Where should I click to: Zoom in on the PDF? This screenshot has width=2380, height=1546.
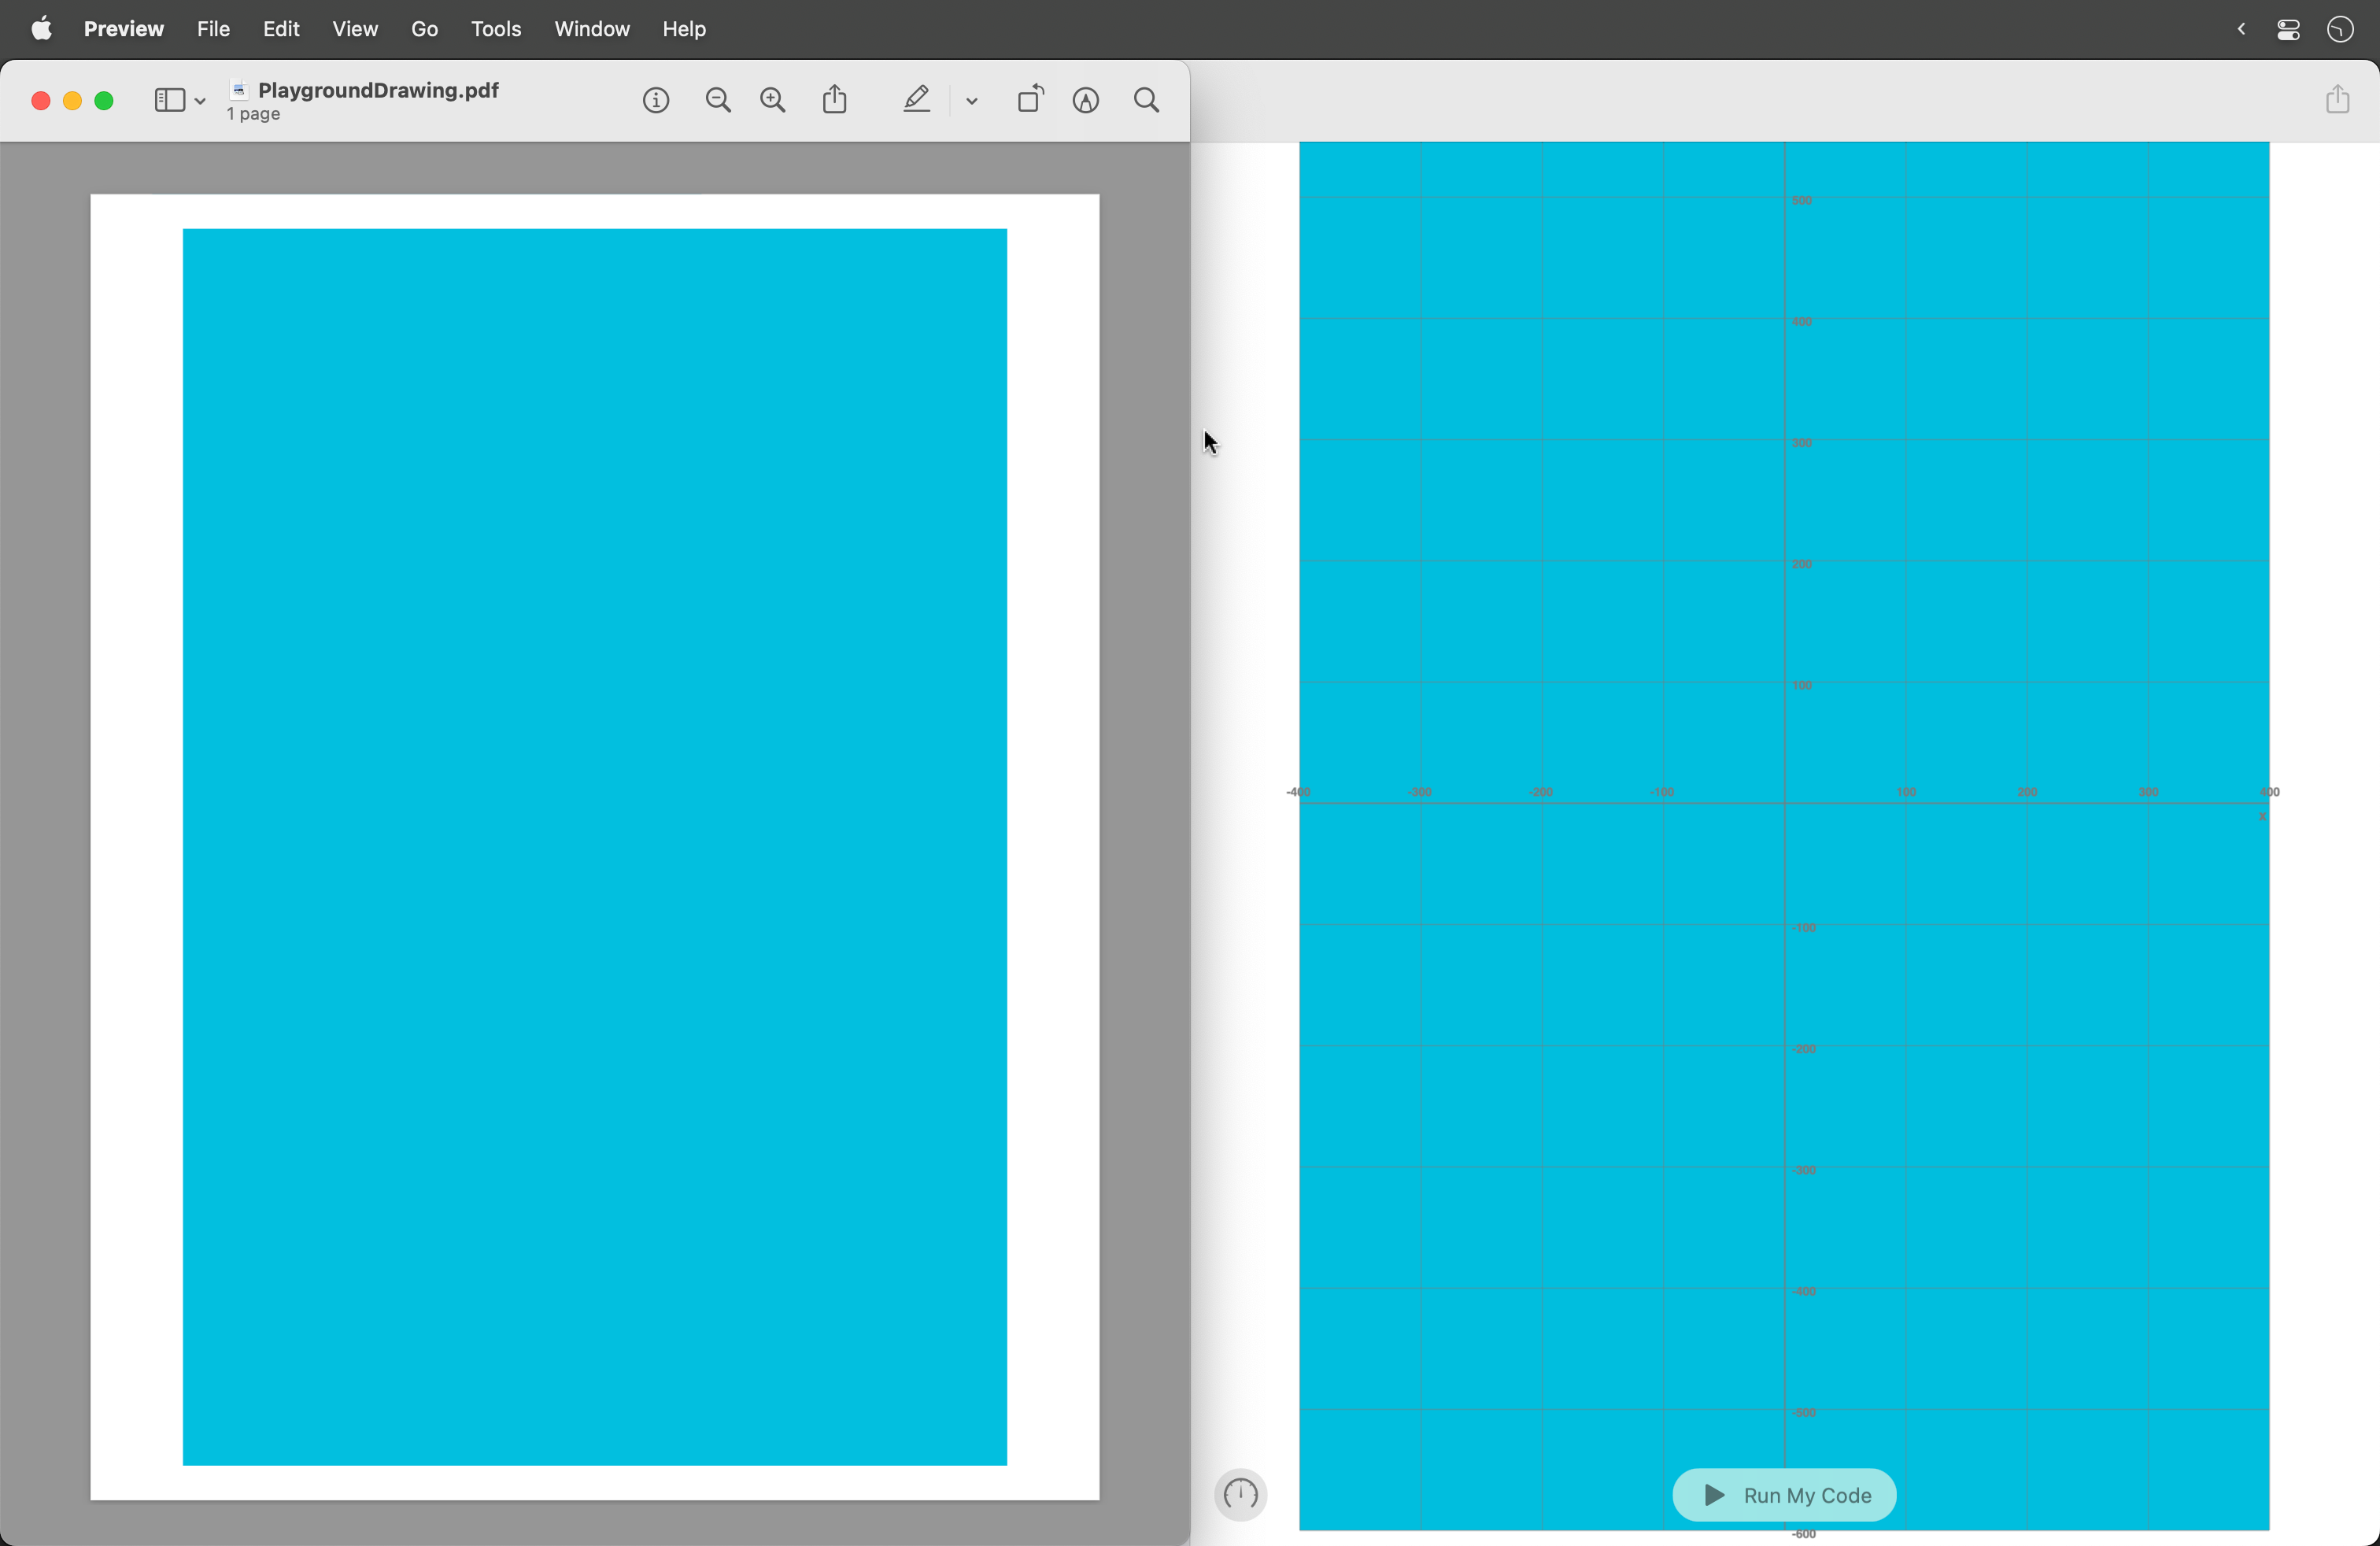click(772, 100)
